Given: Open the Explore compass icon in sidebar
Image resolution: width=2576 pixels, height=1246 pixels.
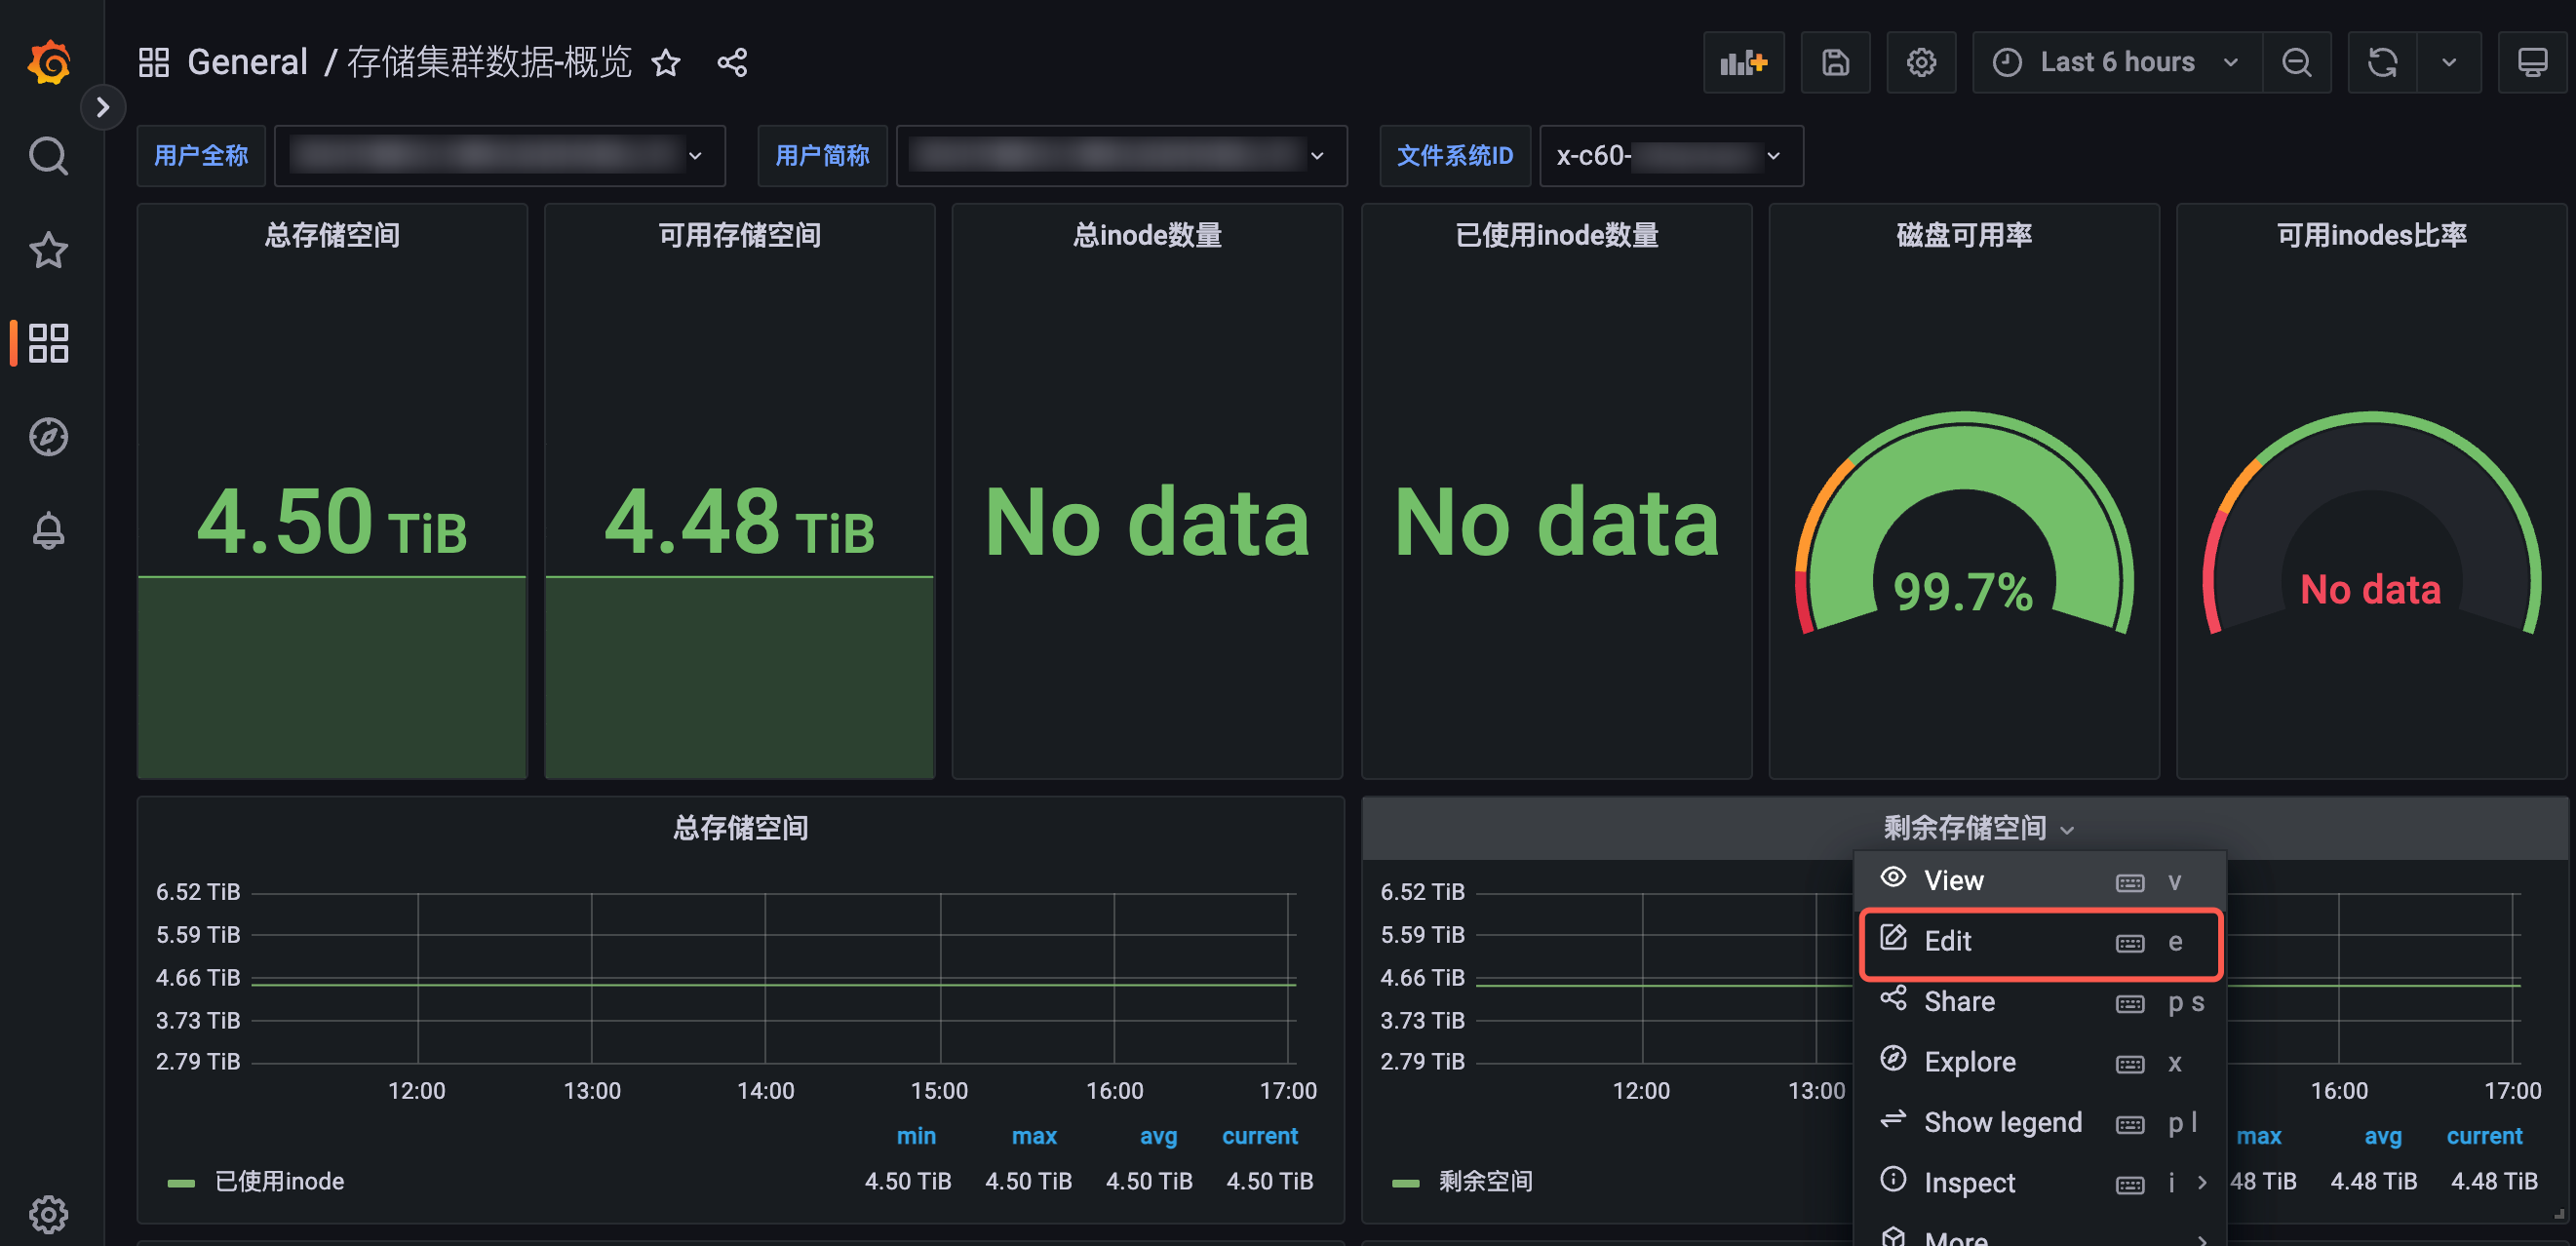Looking at the screenshot, I should (48, 437).
